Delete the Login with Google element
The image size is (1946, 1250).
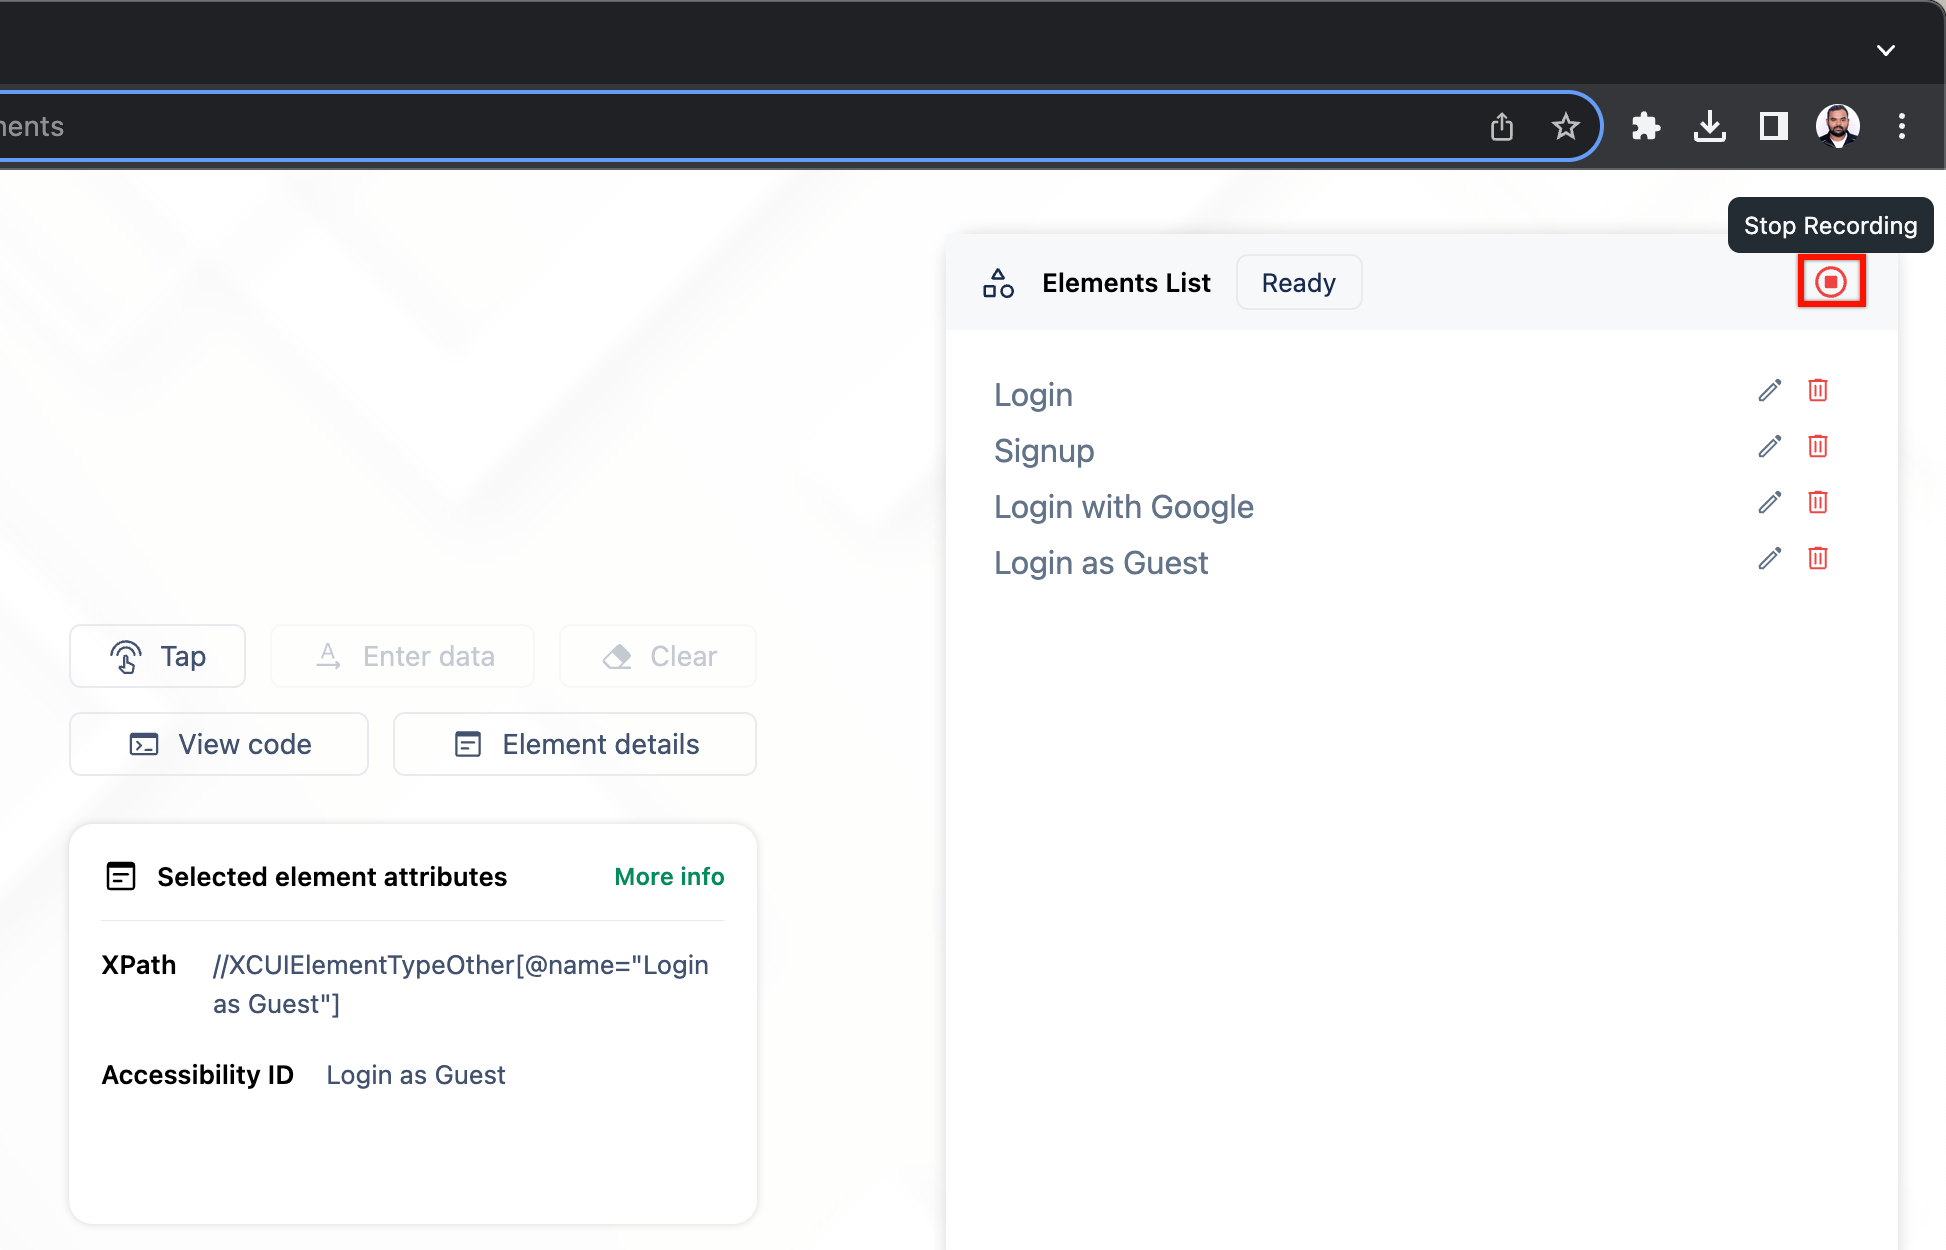pos(1818,502)
